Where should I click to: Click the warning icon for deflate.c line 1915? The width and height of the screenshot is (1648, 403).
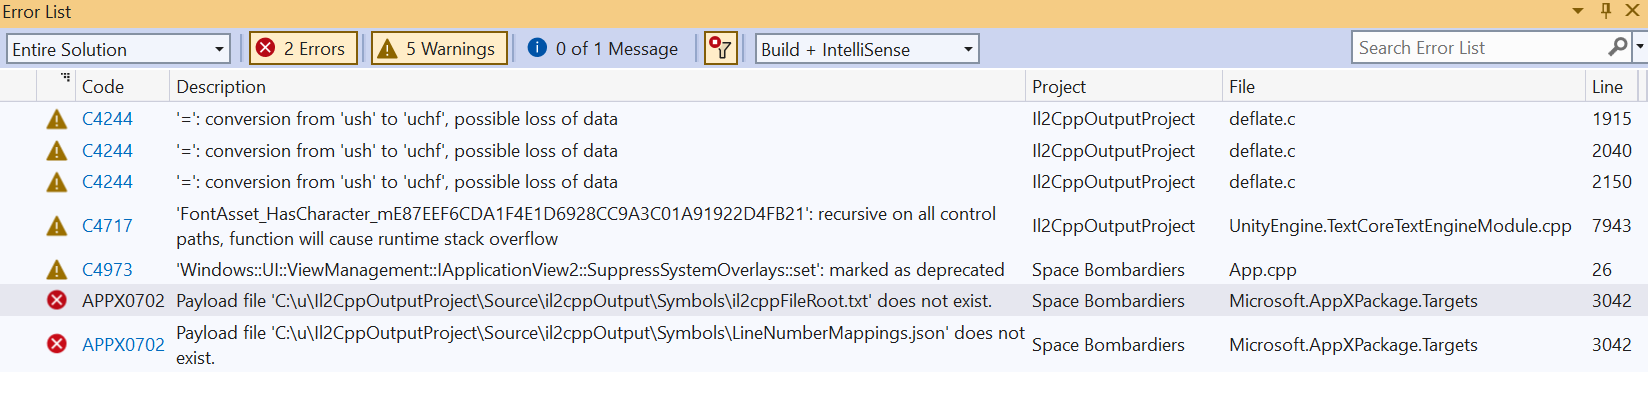pos(57,119)
